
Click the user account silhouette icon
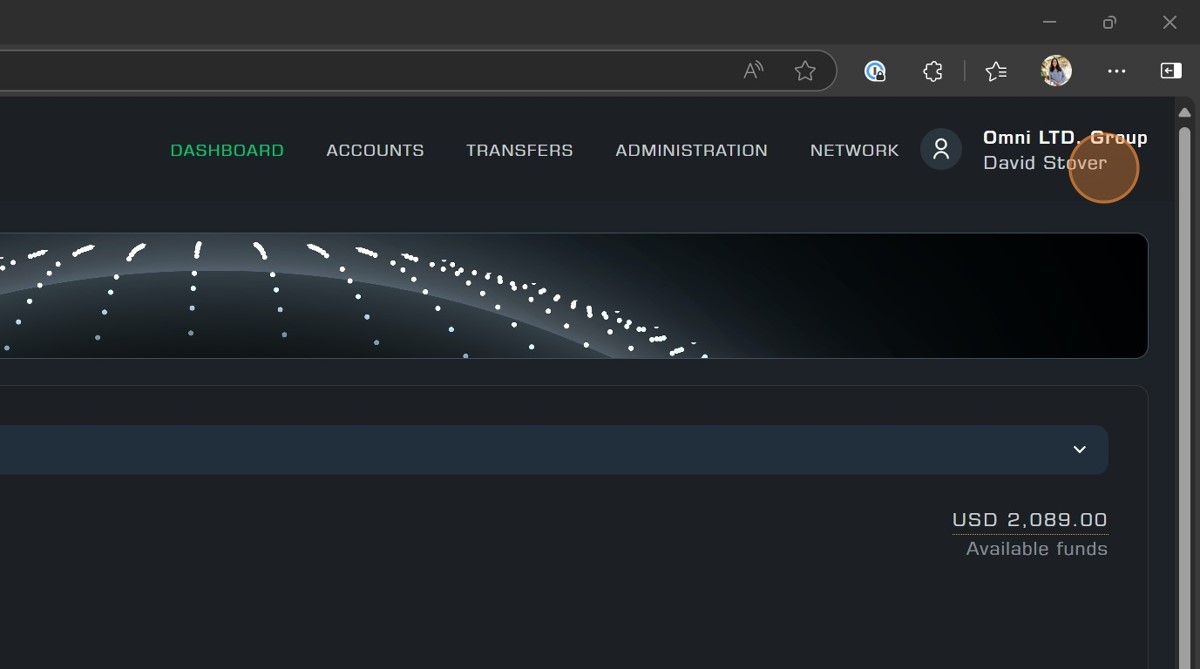point(941,150)
